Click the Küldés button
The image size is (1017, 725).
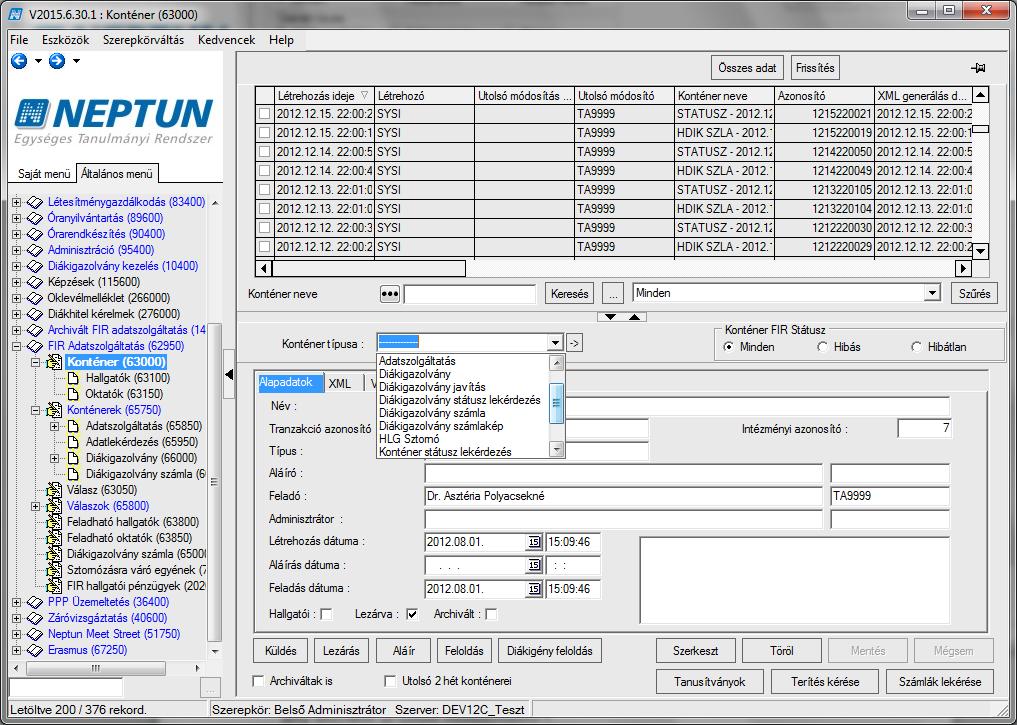pyautogui.click(x=280, y=650)
